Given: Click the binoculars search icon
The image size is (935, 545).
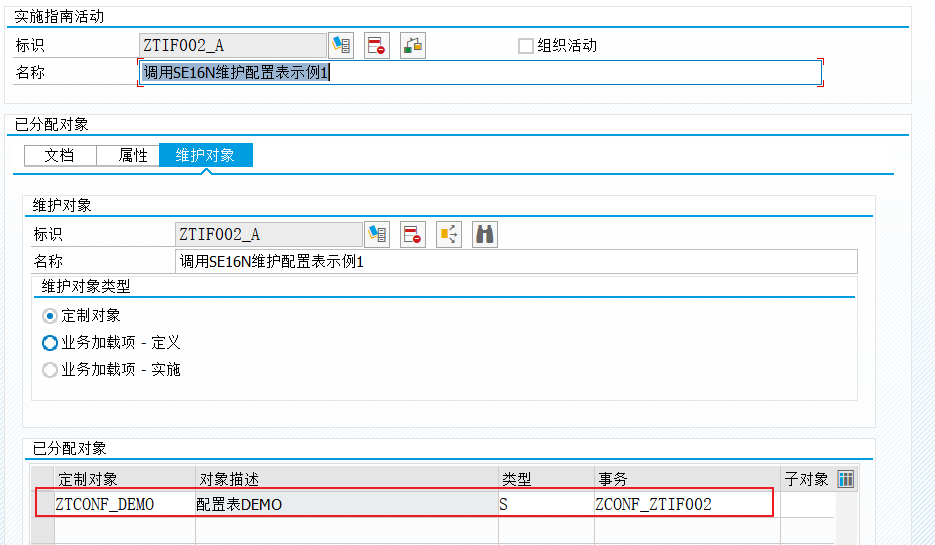Looking at the screenshot, I should (485, 234).
